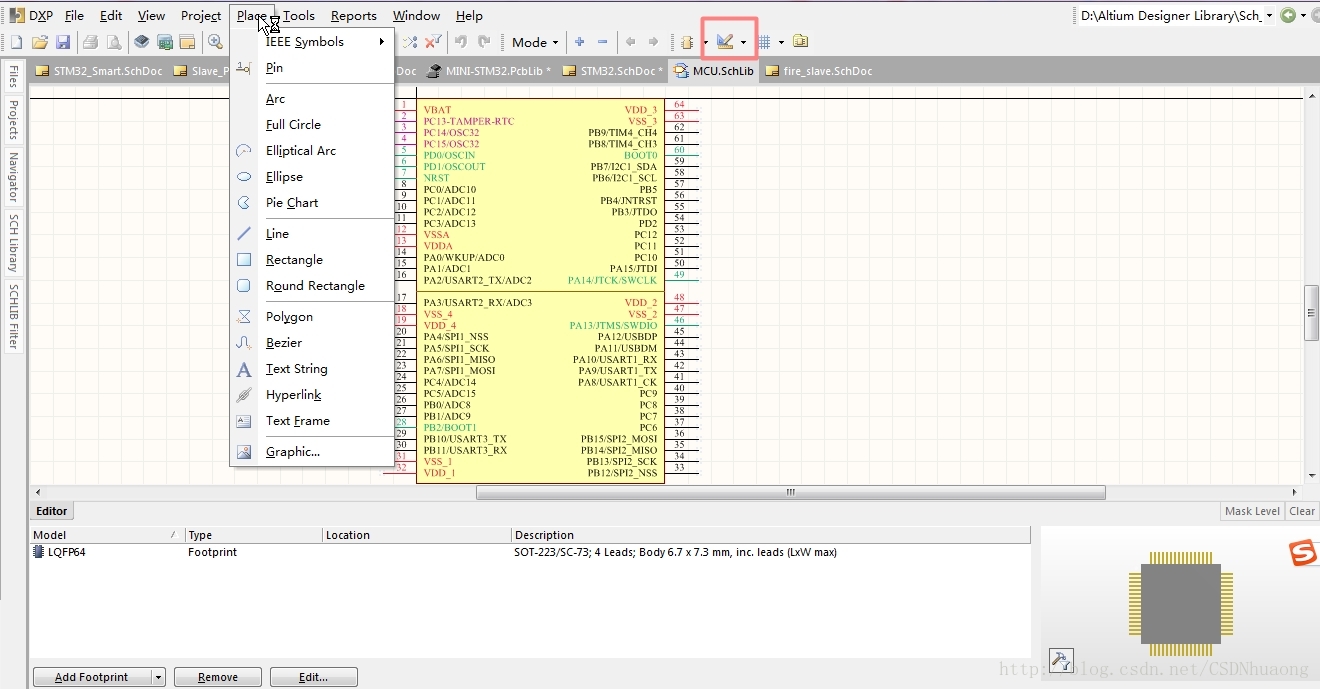
Task: Open the SCH Library side panel tab
Action: point(14,243)
